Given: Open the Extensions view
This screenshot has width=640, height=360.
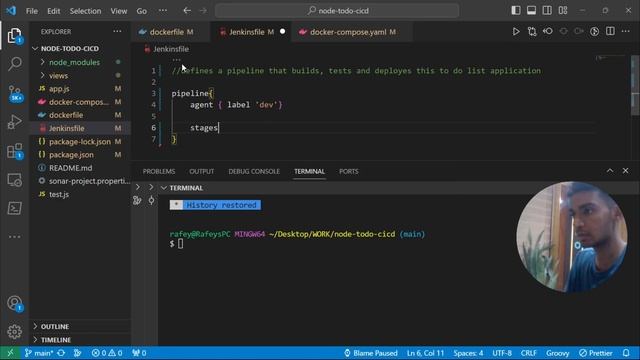Looking at the screenshot, I should tap(15, 151).
